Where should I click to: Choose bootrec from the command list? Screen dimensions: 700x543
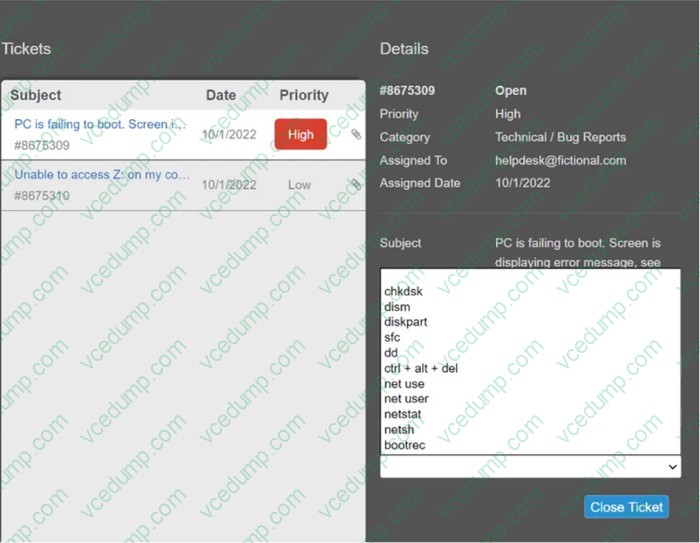404,445
